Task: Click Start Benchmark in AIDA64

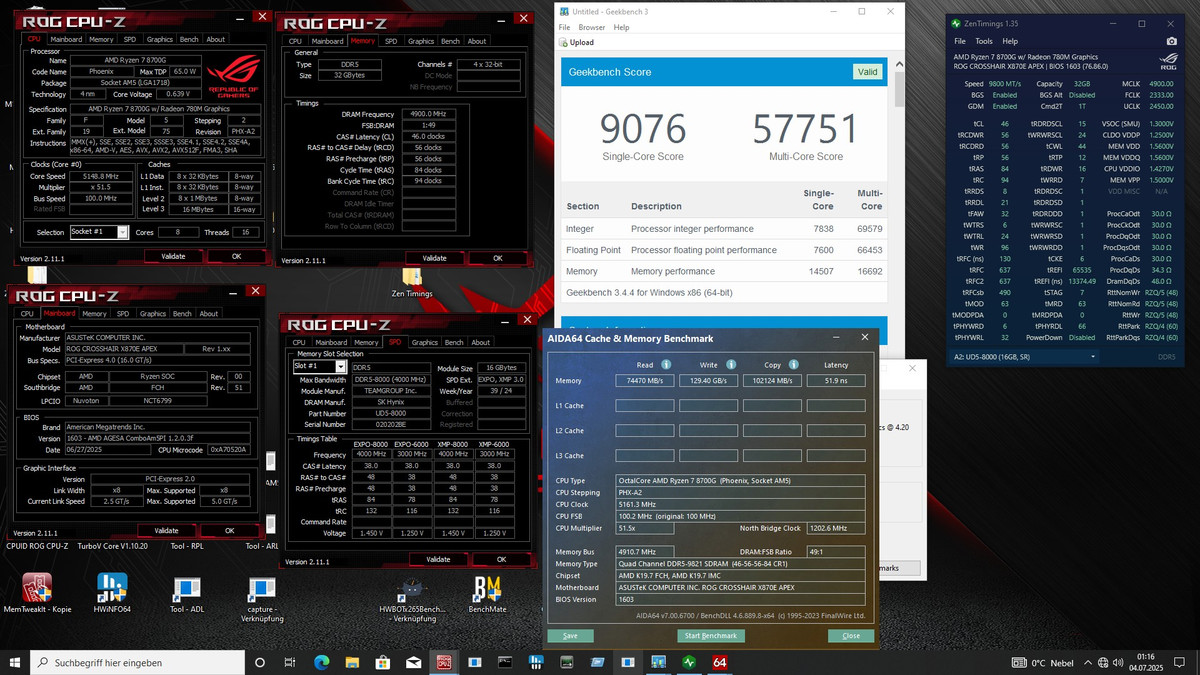Action: coord(711,636)
